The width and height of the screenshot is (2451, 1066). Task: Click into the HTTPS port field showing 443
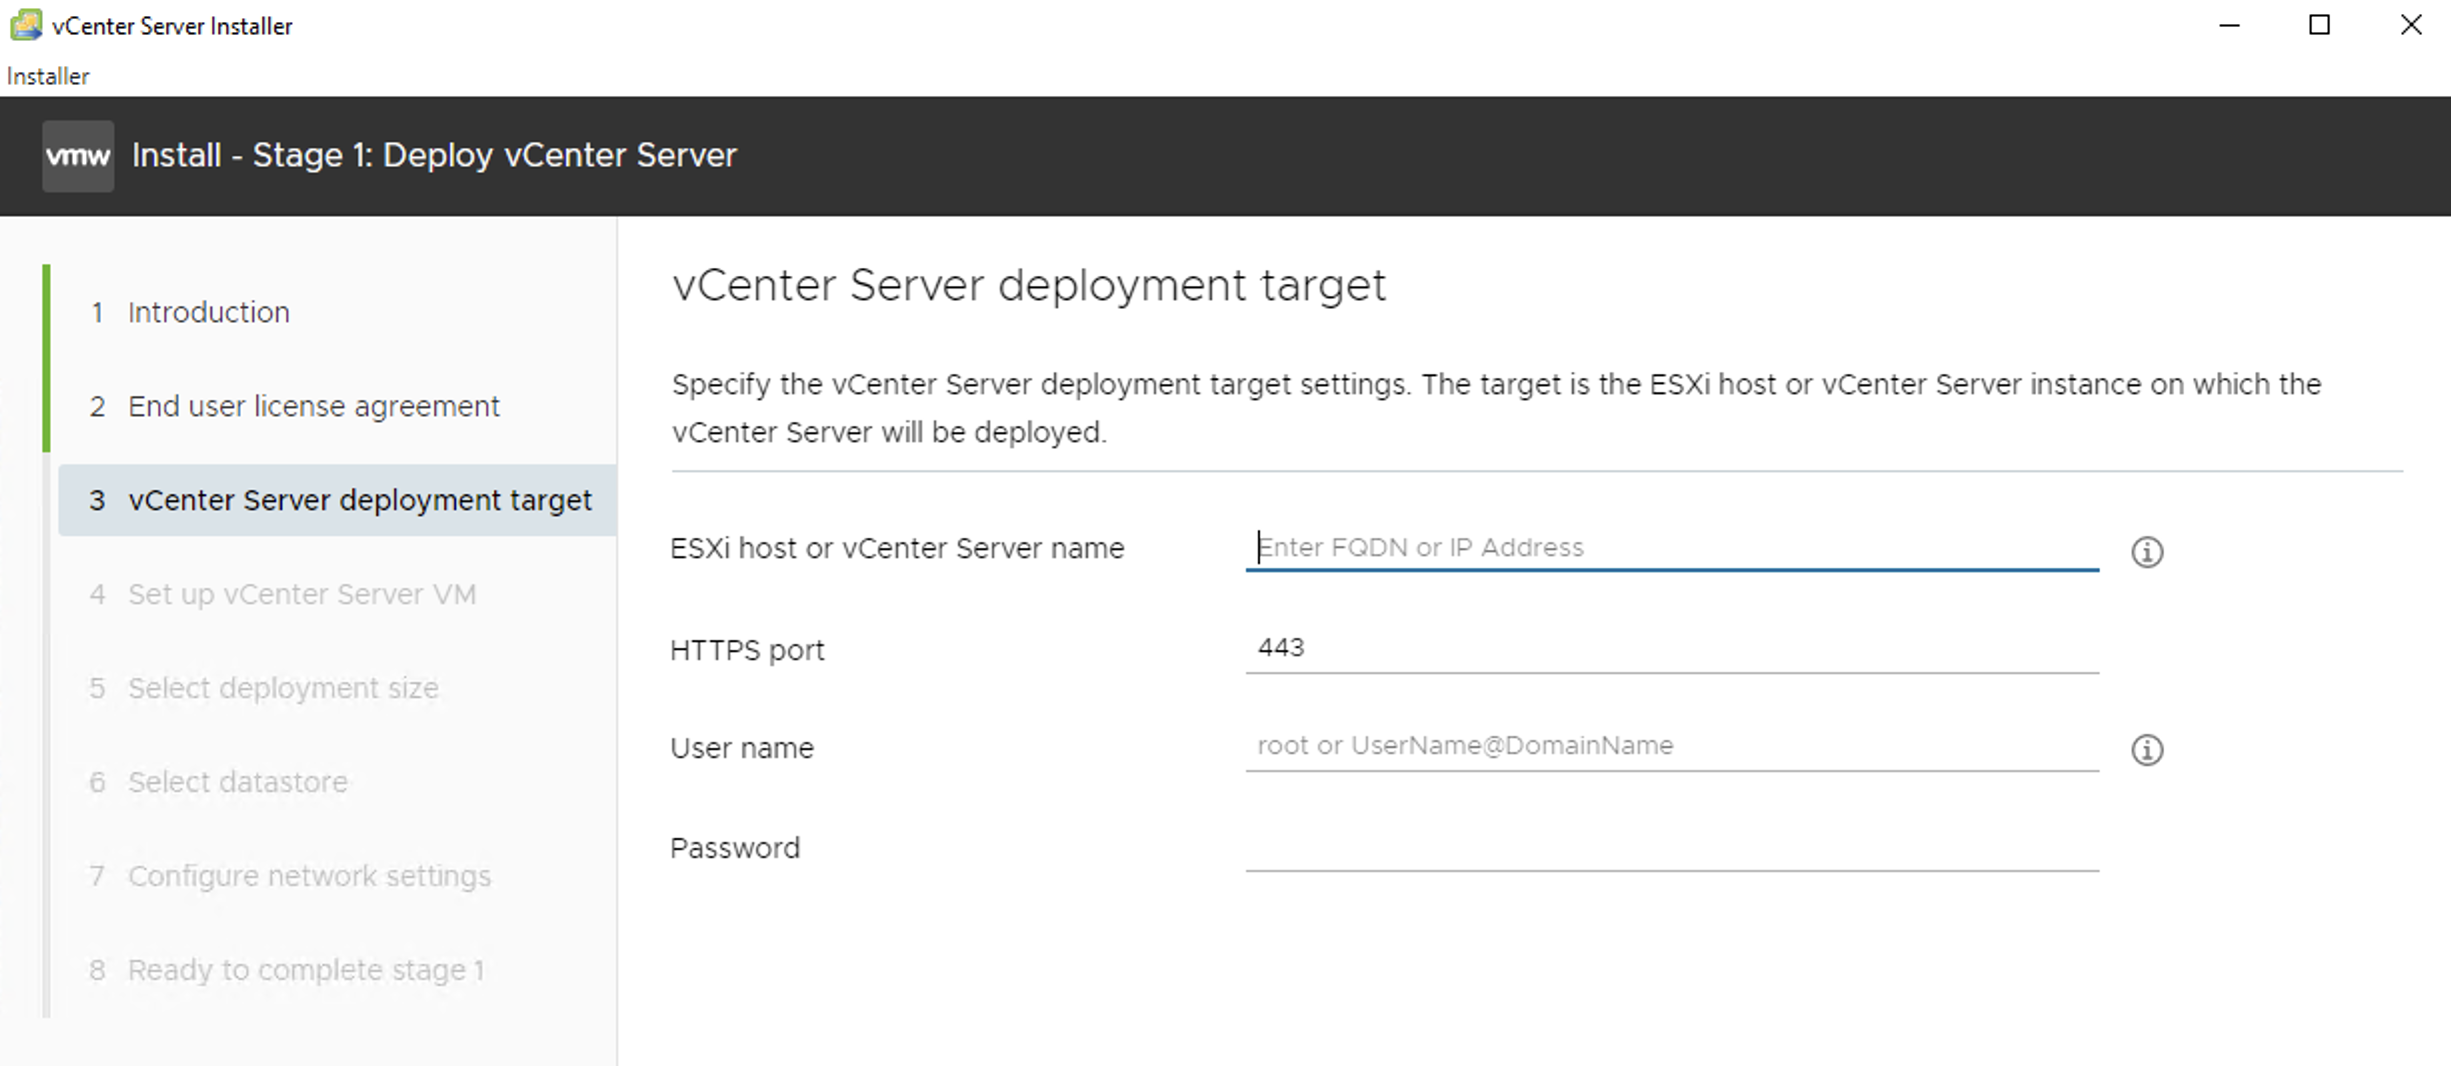click(x=1672, y=648)
